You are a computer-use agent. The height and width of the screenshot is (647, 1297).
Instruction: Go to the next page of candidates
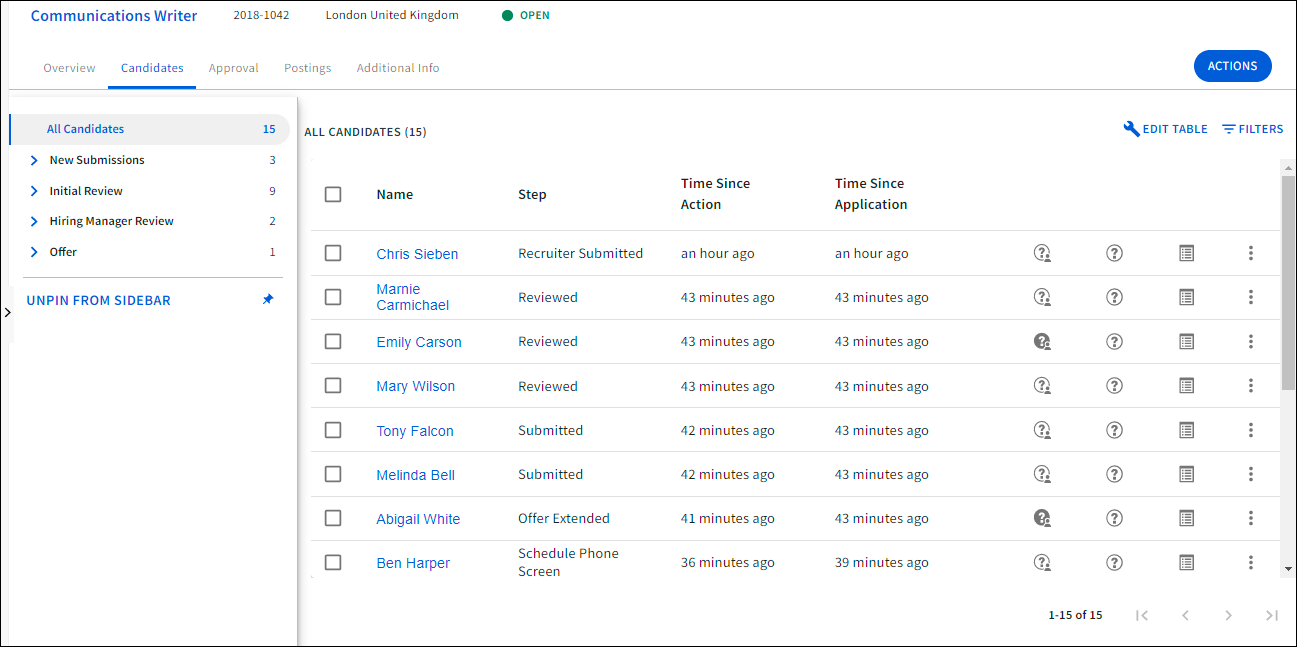1228,615
